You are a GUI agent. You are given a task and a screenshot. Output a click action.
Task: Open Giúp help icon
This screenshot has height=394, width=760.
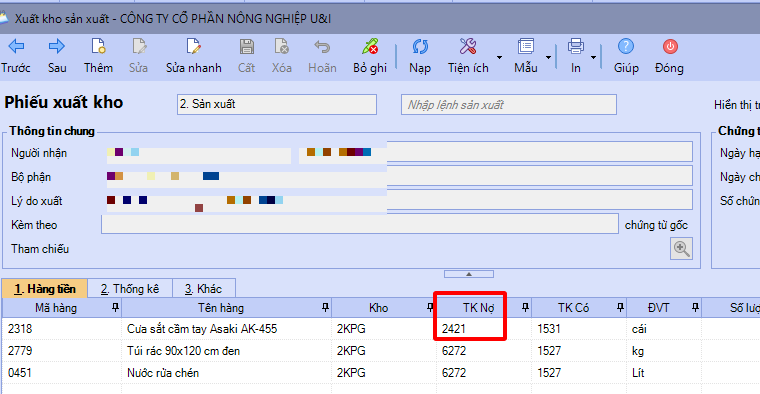tap(626, 47)
